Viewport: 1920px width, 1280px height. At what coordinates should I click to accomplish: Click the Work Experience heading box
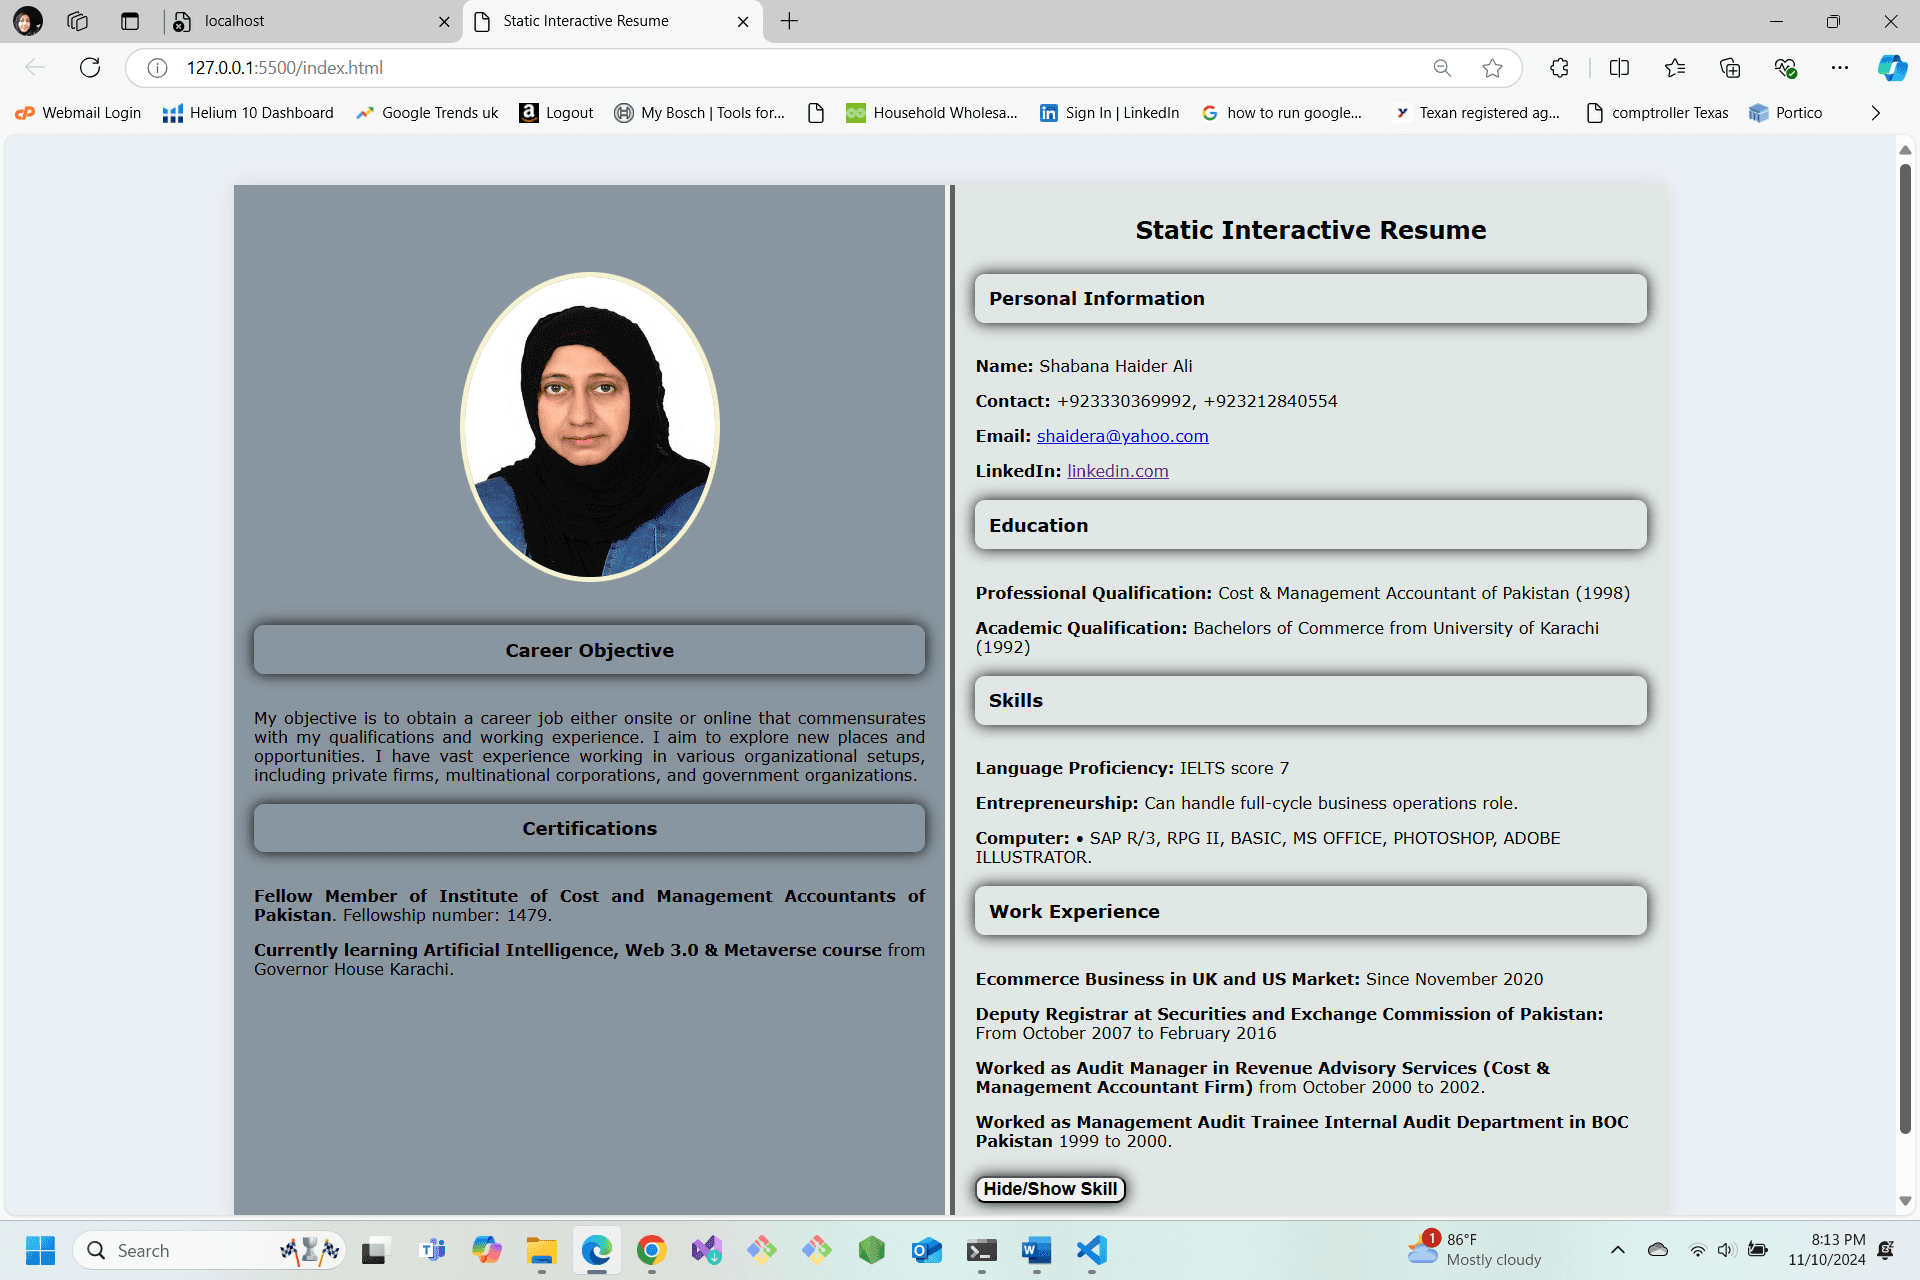[x=1310, y=911]
